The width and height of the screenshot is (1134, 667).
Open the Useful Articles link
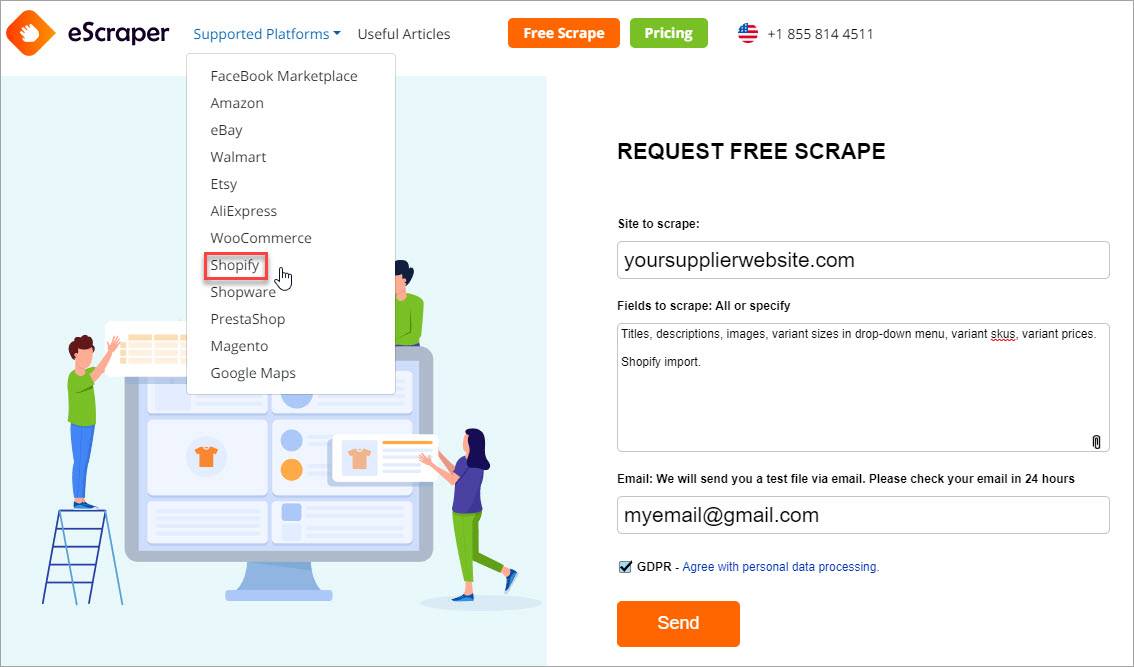(404, 34)
